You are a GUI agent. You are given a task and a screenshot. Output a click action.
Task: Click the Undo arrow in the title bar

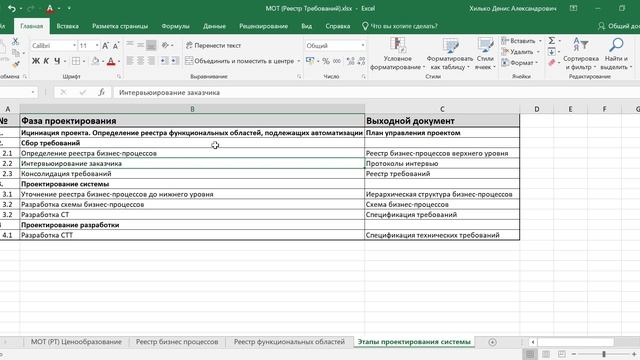[x=11, y=8]
